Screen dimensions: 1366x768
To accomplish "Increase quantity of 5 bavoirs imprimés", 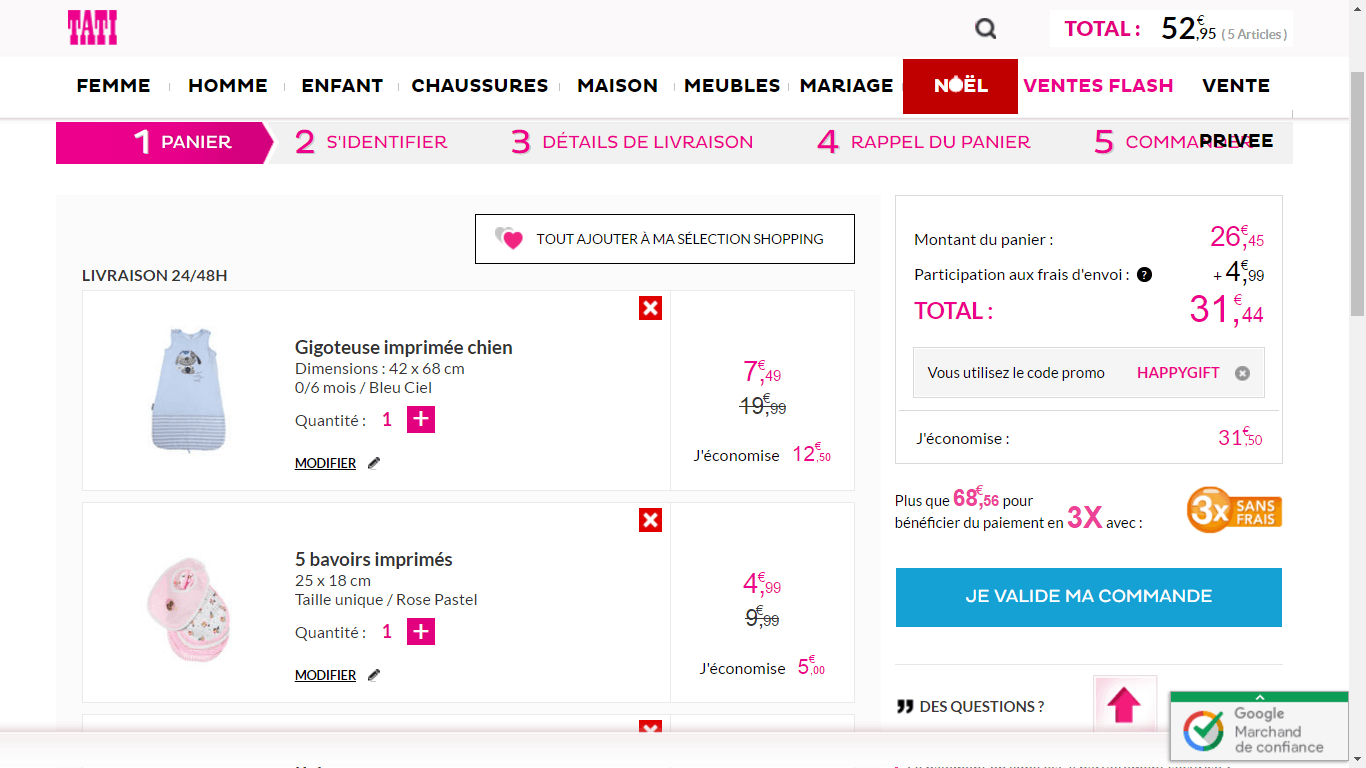I will click(x=421, y=632).
